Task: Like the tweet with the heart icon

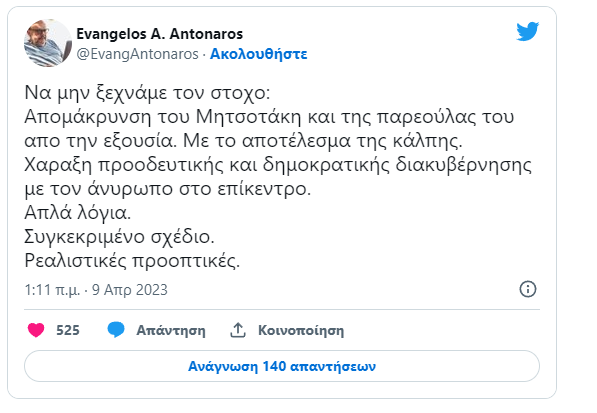Action: click(x=36, y=330)
